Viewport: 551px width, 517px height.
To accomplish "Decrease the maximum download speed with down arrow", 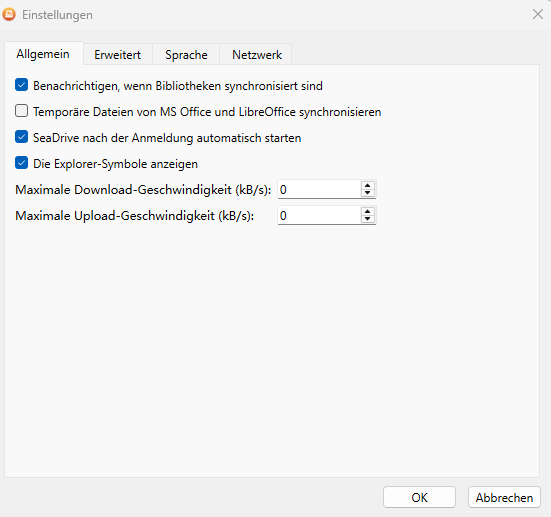I will (x=368, y=193).
